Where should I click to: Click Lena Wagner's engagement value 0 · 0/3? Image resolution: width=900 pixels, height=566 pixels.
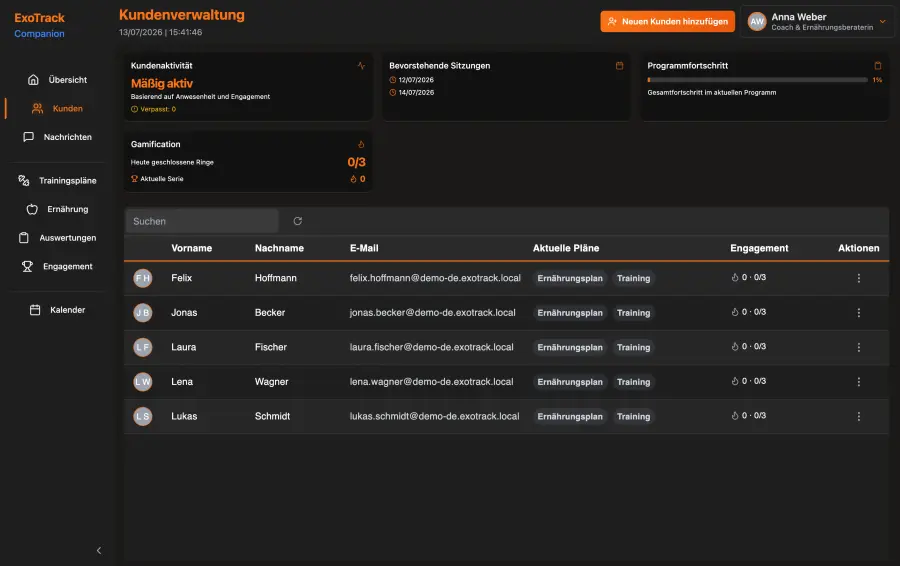pos(748,381)
